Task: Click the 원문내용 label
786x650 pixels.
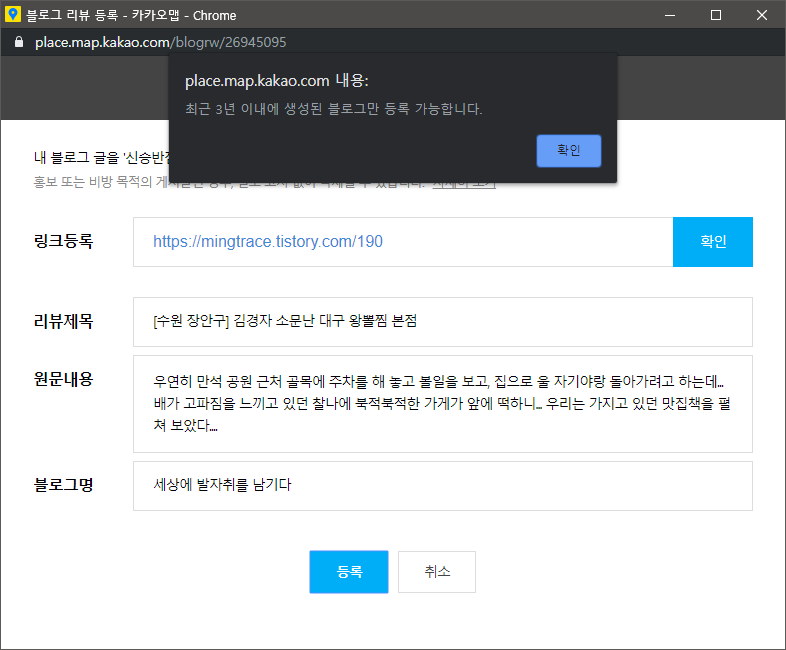Action: pyautogui.click(x=63, y=379)
